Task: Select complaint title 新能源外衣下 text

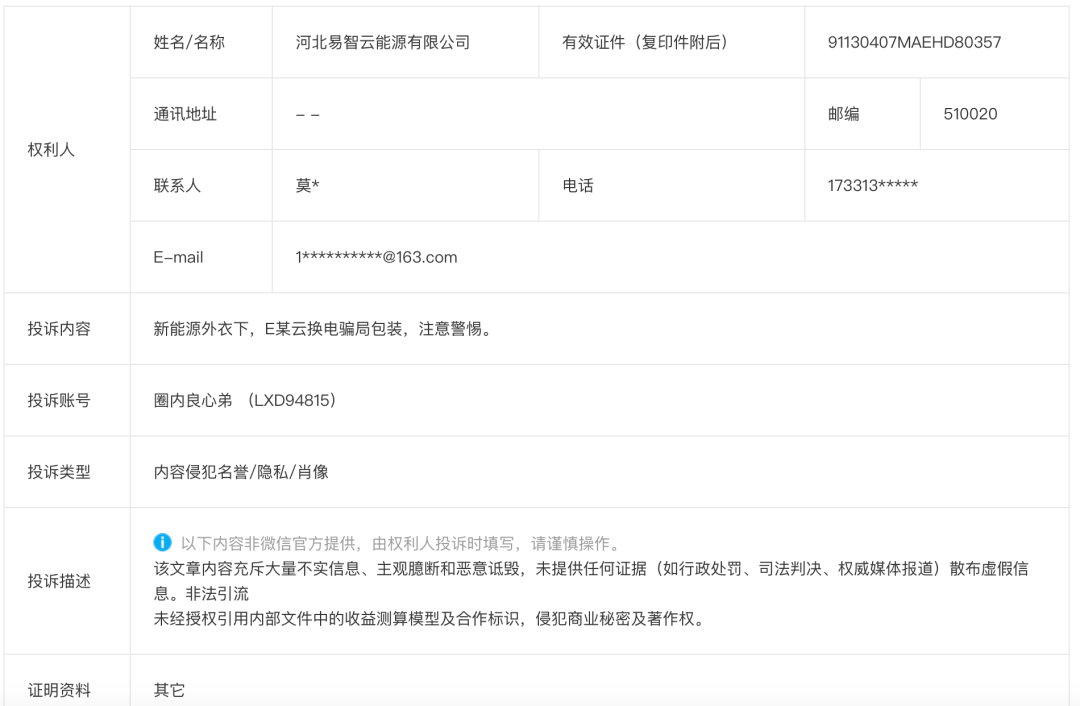Action: 324,329
